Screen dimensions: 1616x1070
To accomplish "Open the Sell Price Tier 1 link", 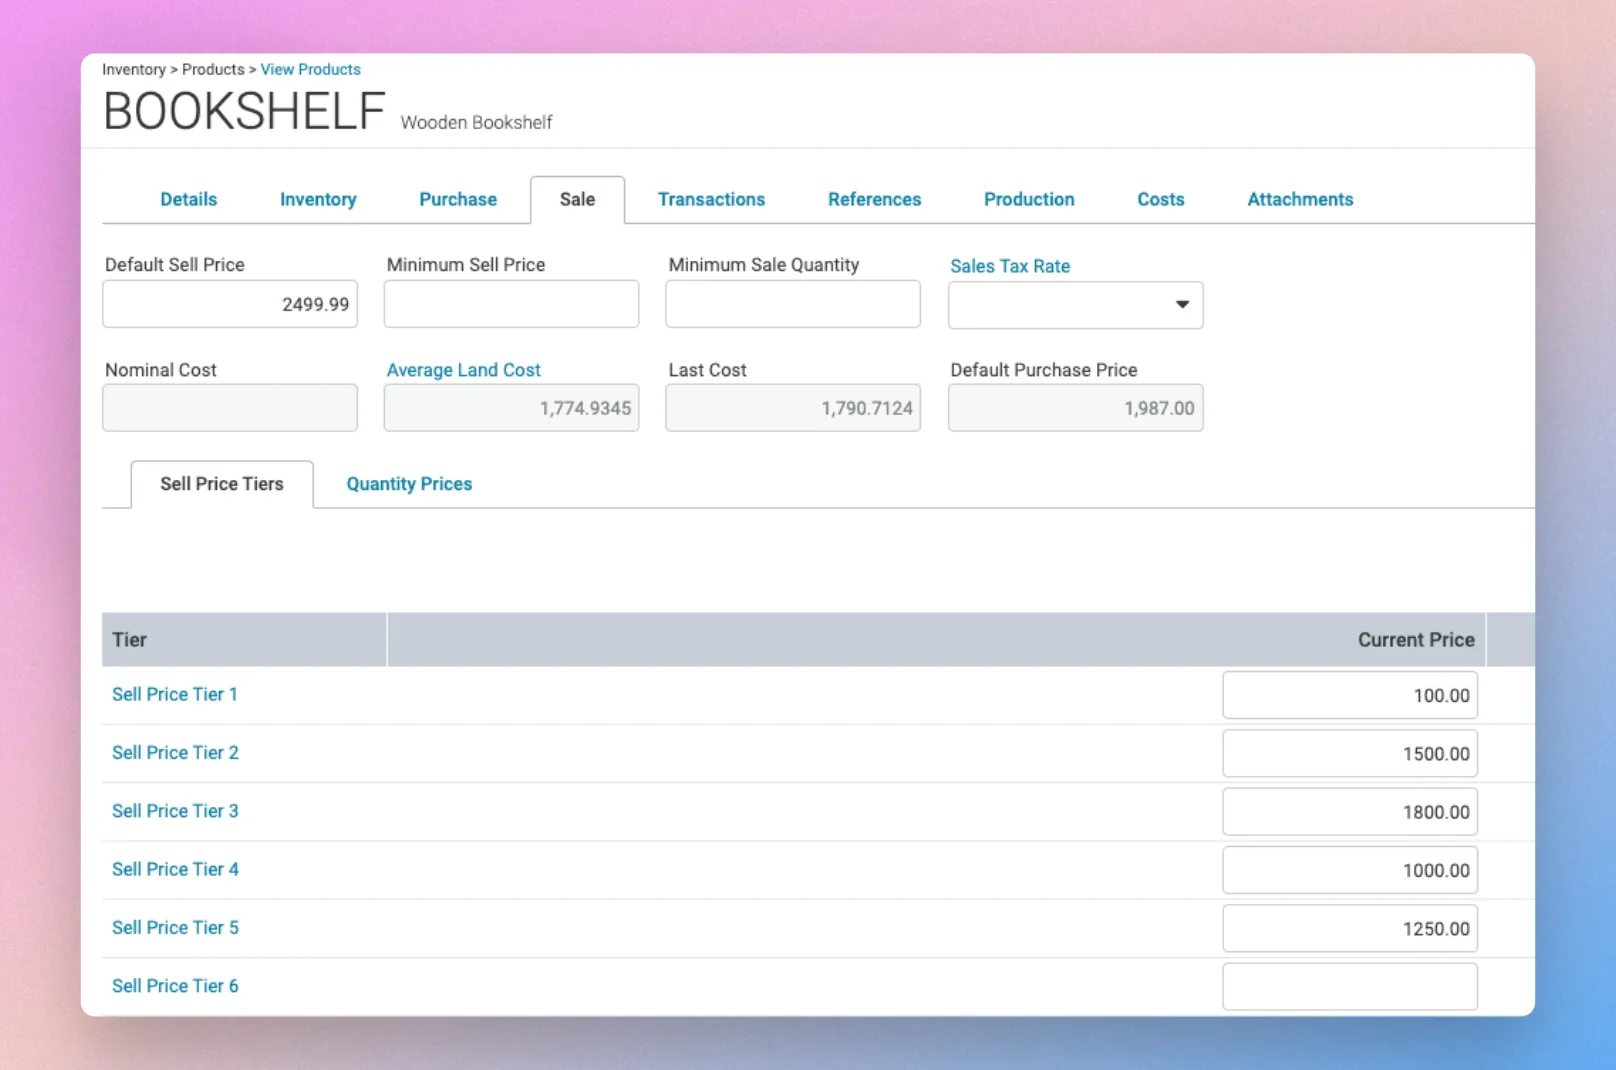I will point(175,694).
